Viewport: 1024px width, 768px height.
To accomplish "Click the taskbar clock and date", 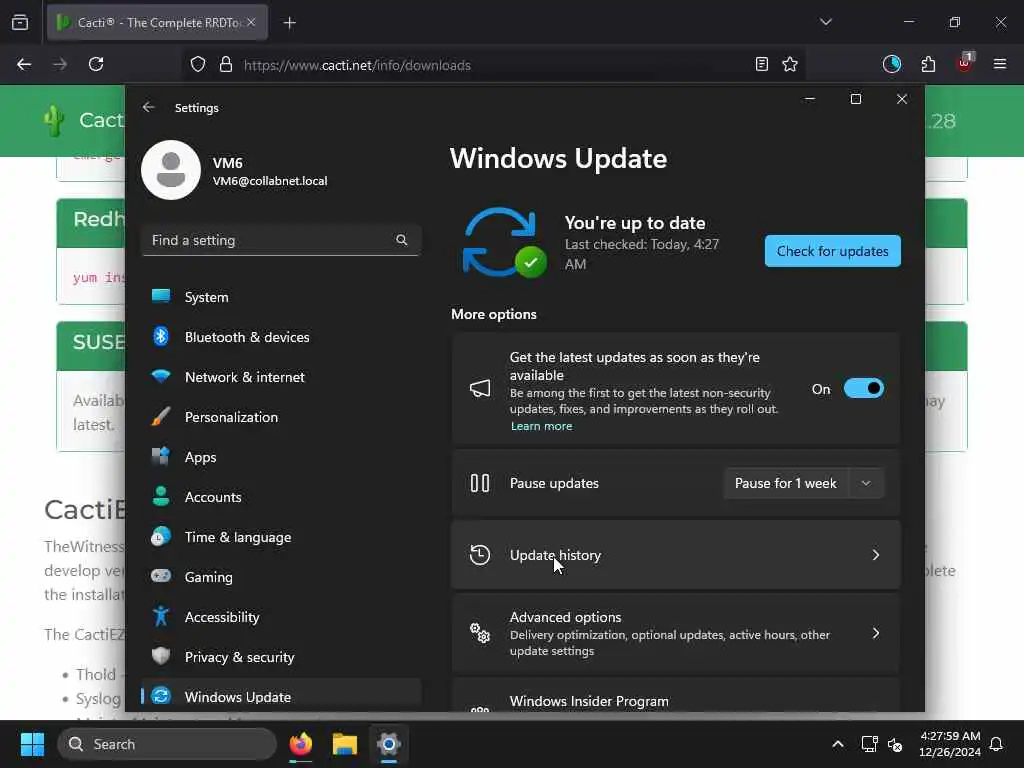I will 950,744.
